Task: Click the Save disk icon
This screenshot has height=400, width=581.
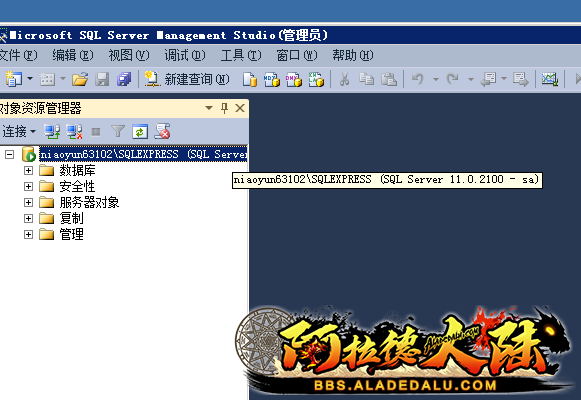Action: click(102, 79)
